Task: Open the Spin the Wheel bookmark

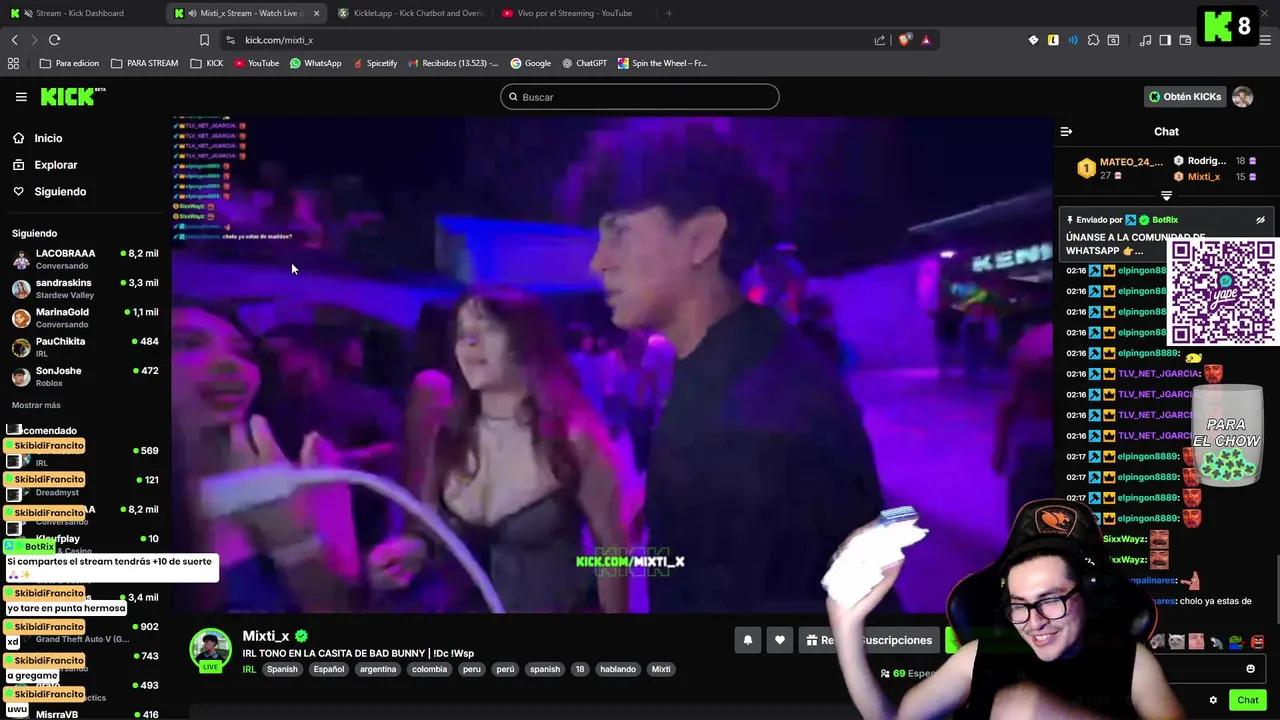Action: click(662, 63)
